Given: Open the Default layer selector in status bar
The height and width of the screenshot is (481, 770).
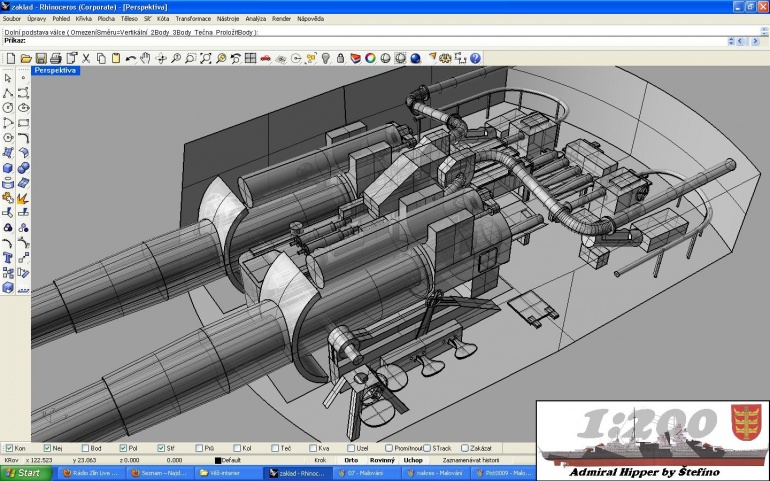Looking at the screenshot, I should [228, 460].
